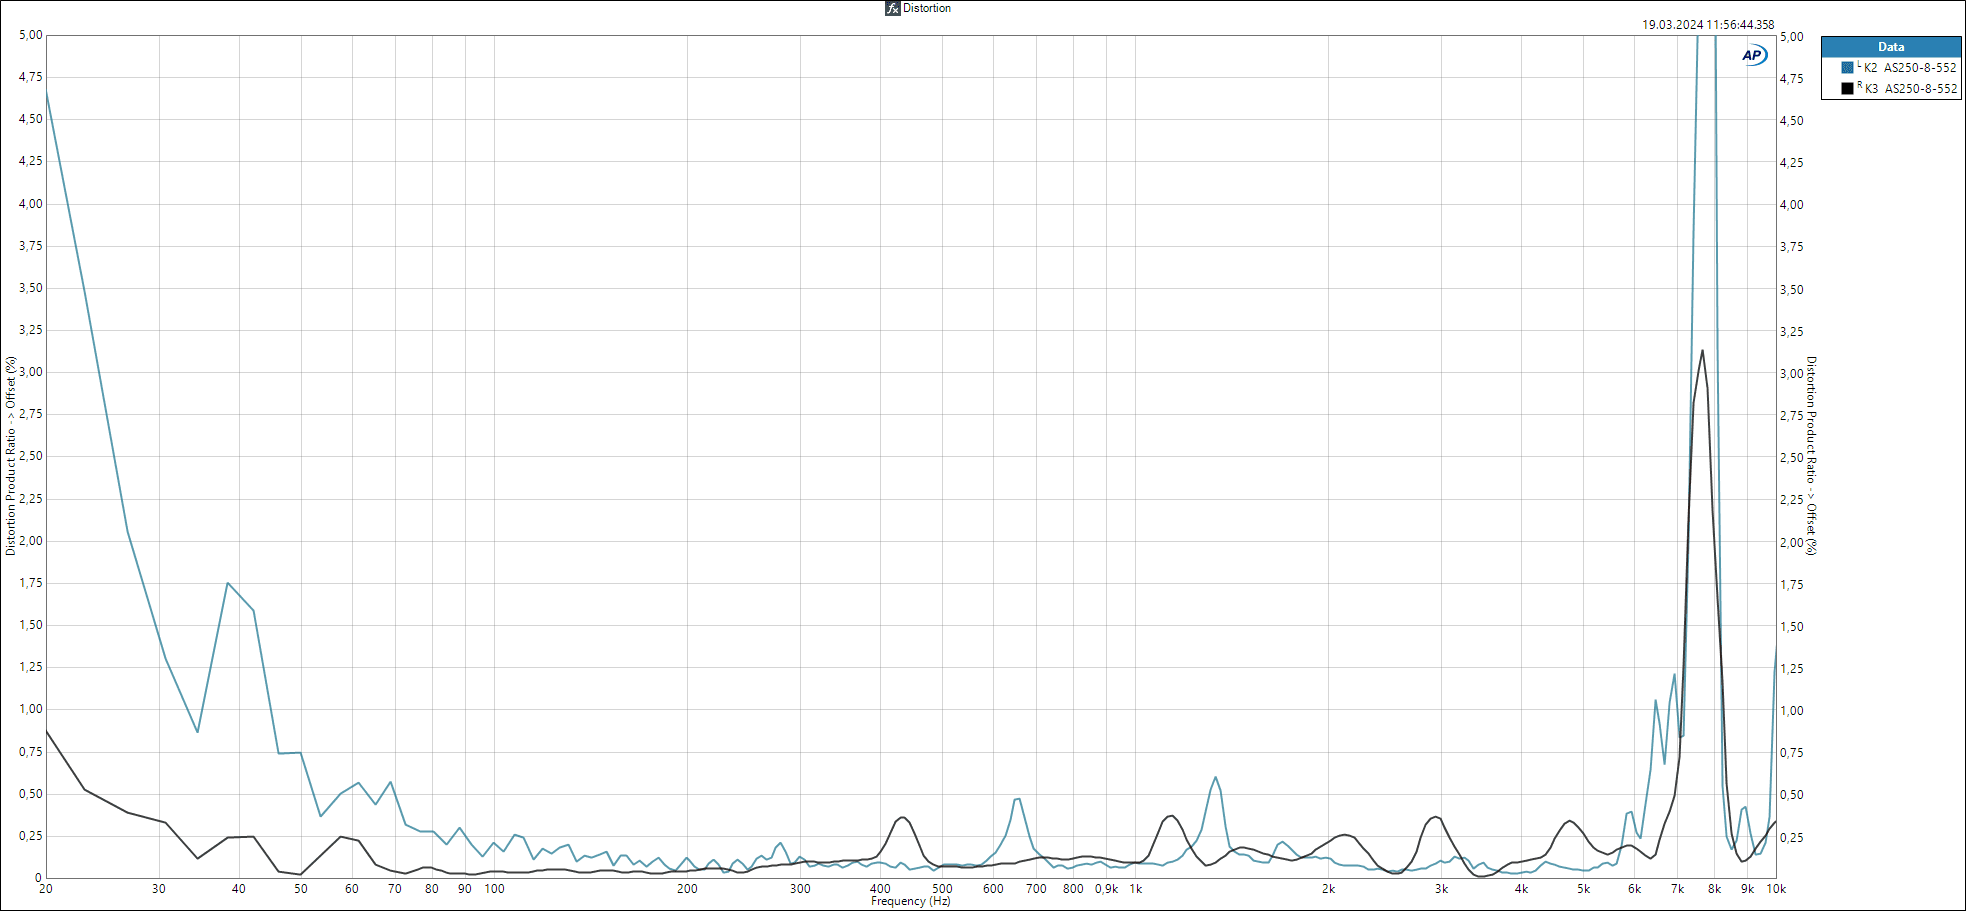Click the left Distortion Product Ratio axis title
Image resolution: width=1966 pixels, height=911 pixels.
[11, 455]
